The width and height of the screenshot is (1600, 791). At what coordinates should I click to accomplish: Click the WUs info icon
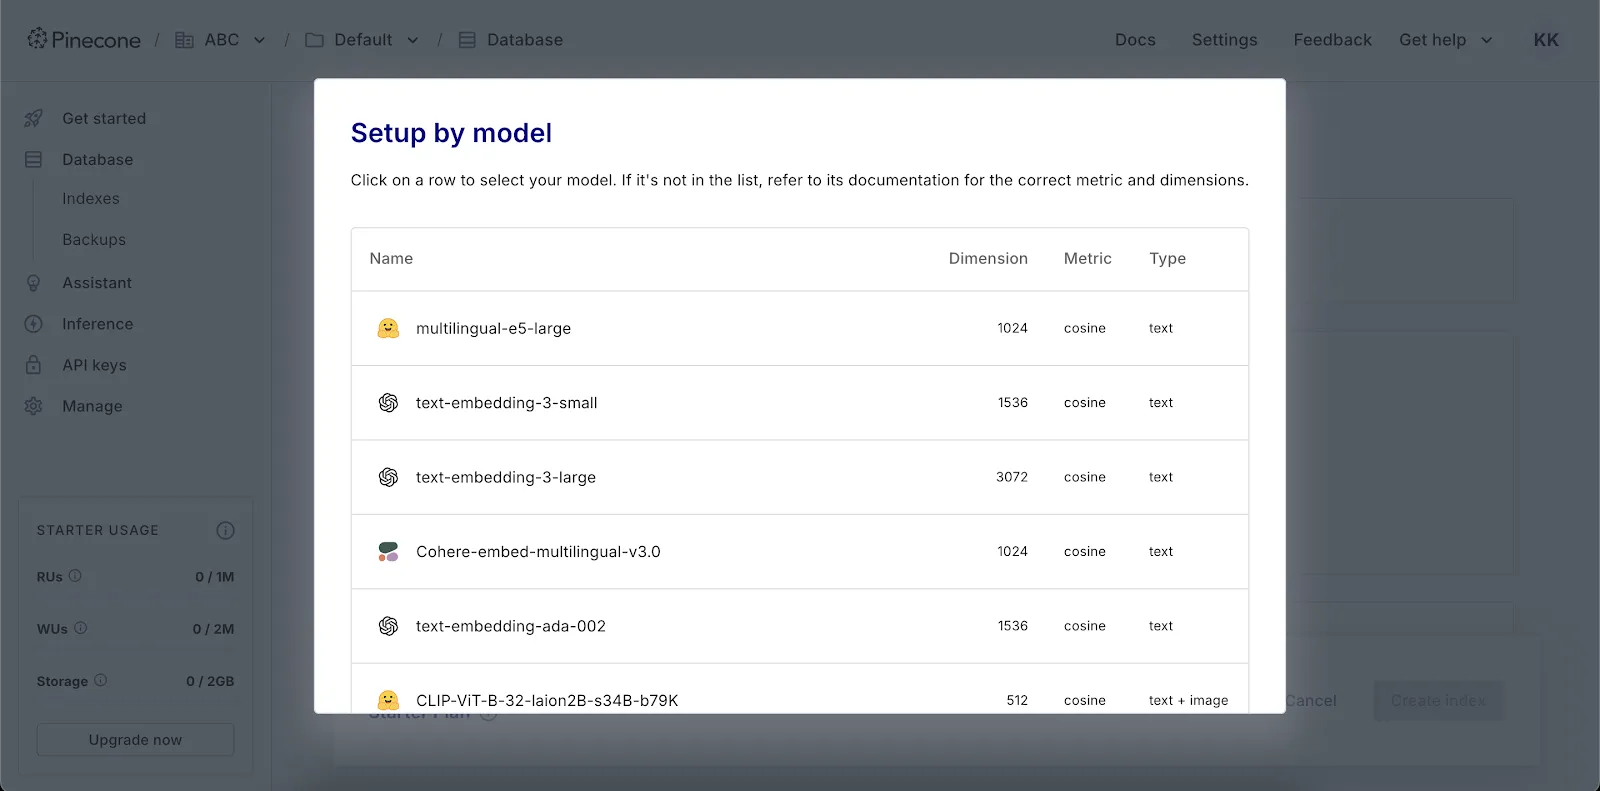coord(81,628)
